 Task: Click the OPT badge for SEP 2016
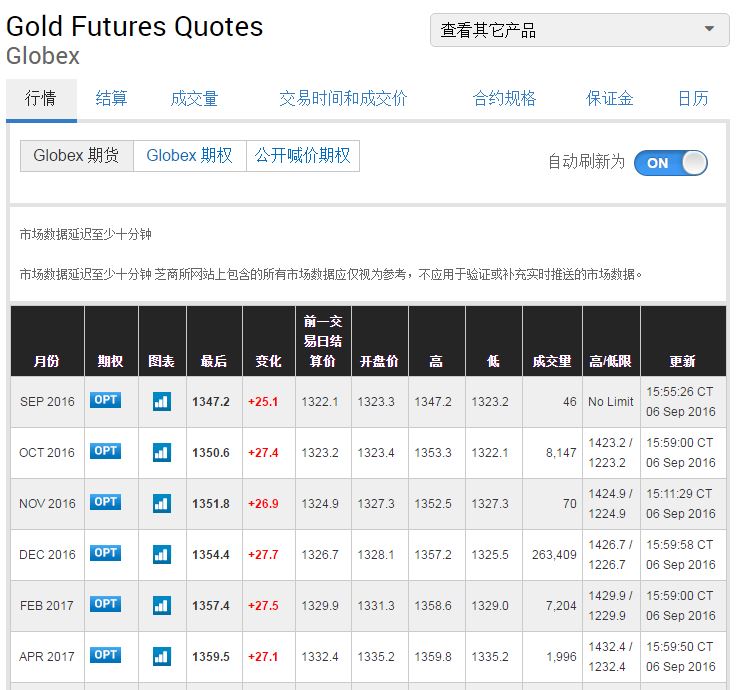point(105,400)
